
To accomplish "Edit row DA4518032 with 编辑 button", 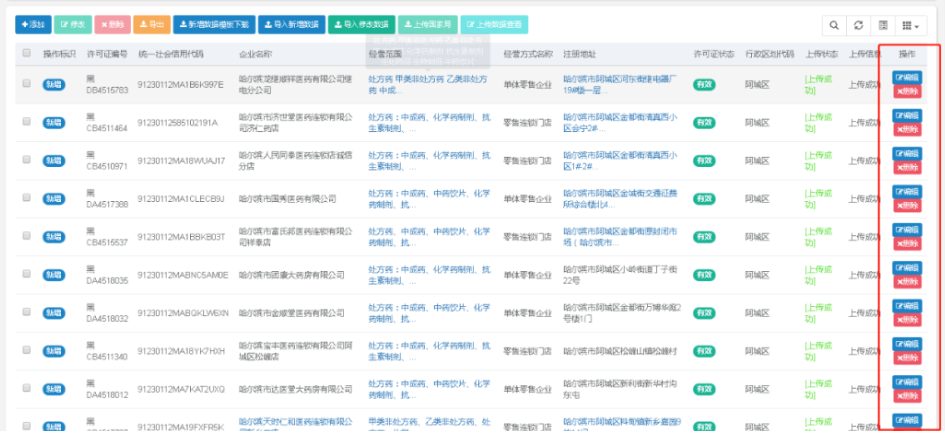I will (x=907, y=306).
